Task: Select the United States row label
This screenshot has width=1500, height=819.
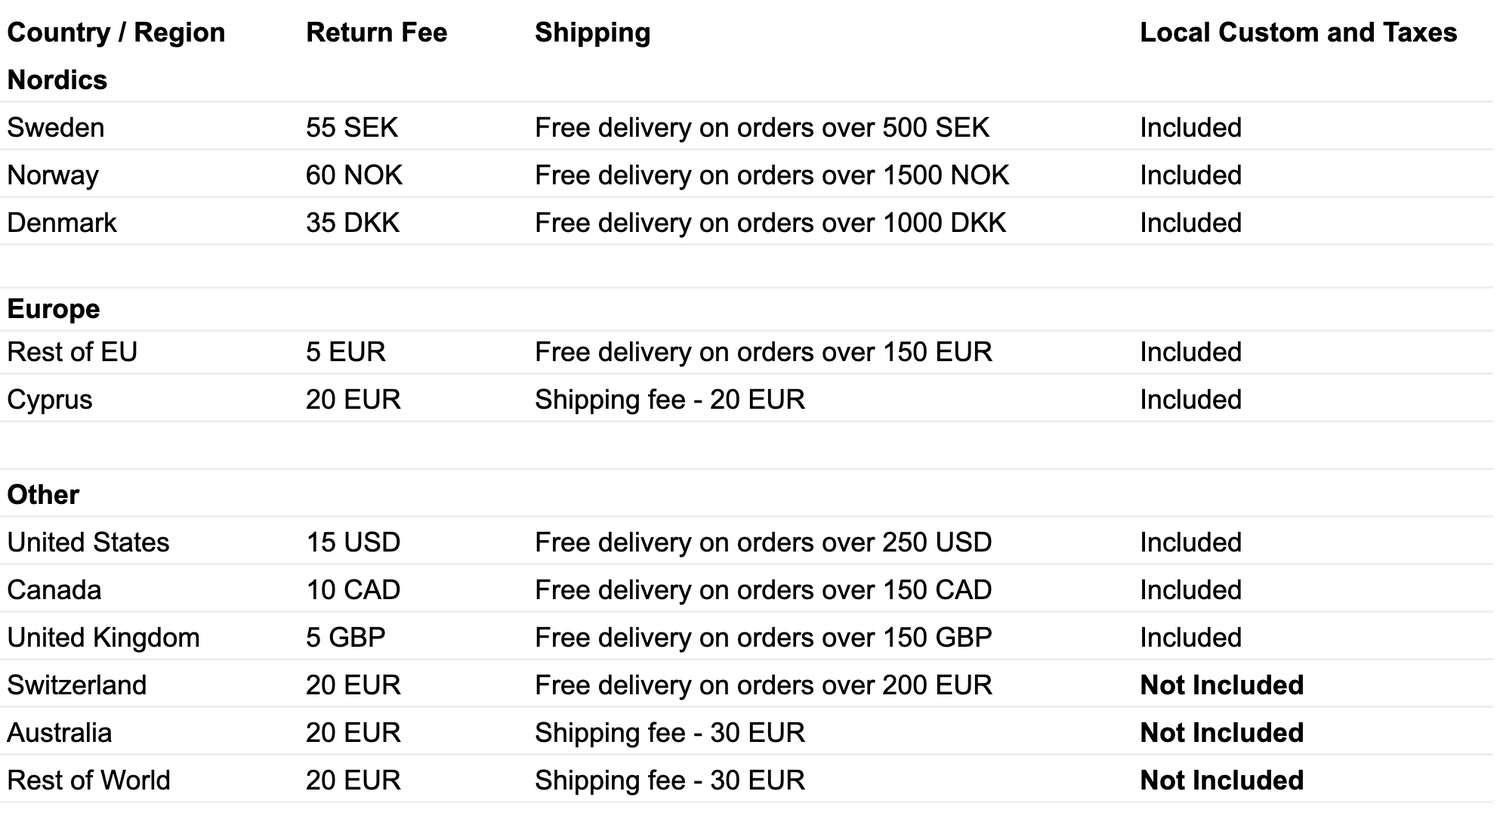Action: (x=88, y=542)
